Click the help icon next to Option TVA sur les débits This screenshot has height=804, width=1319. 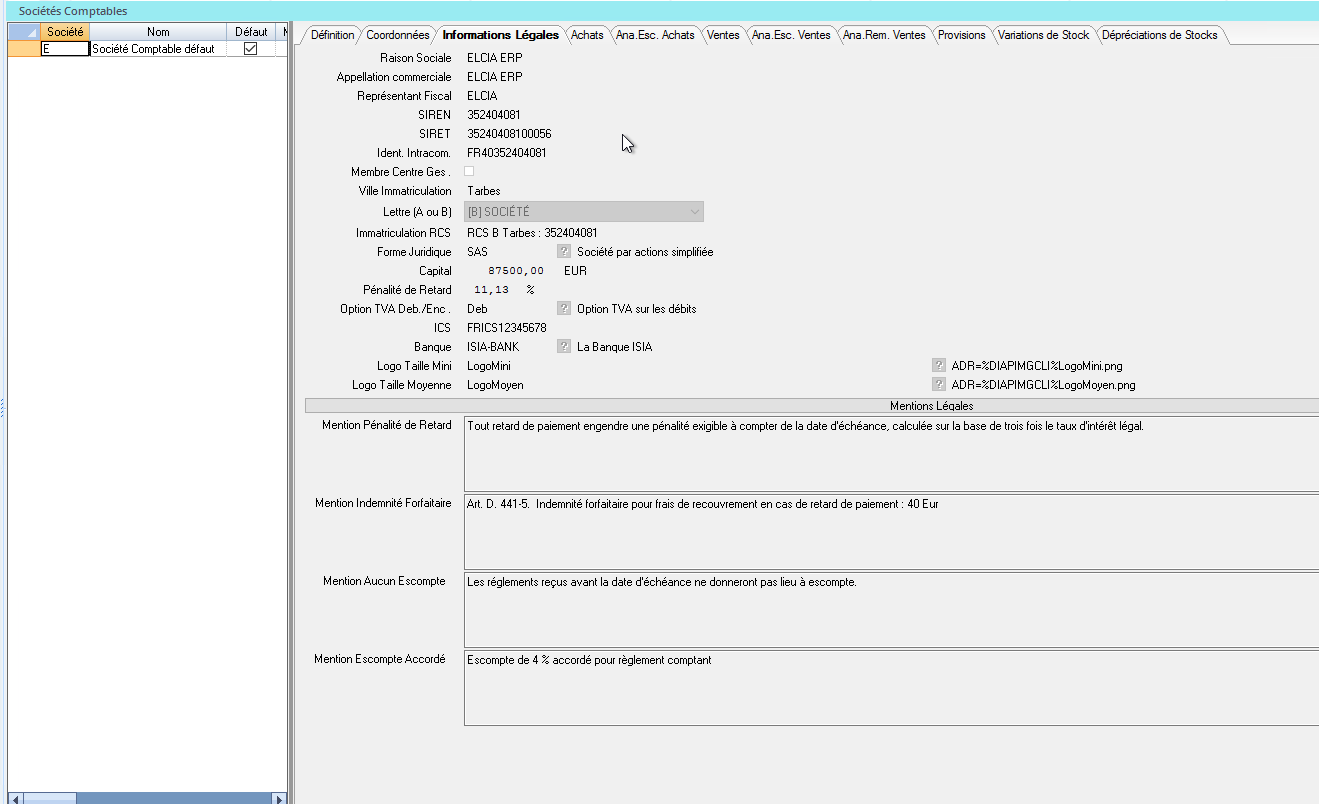563,308
